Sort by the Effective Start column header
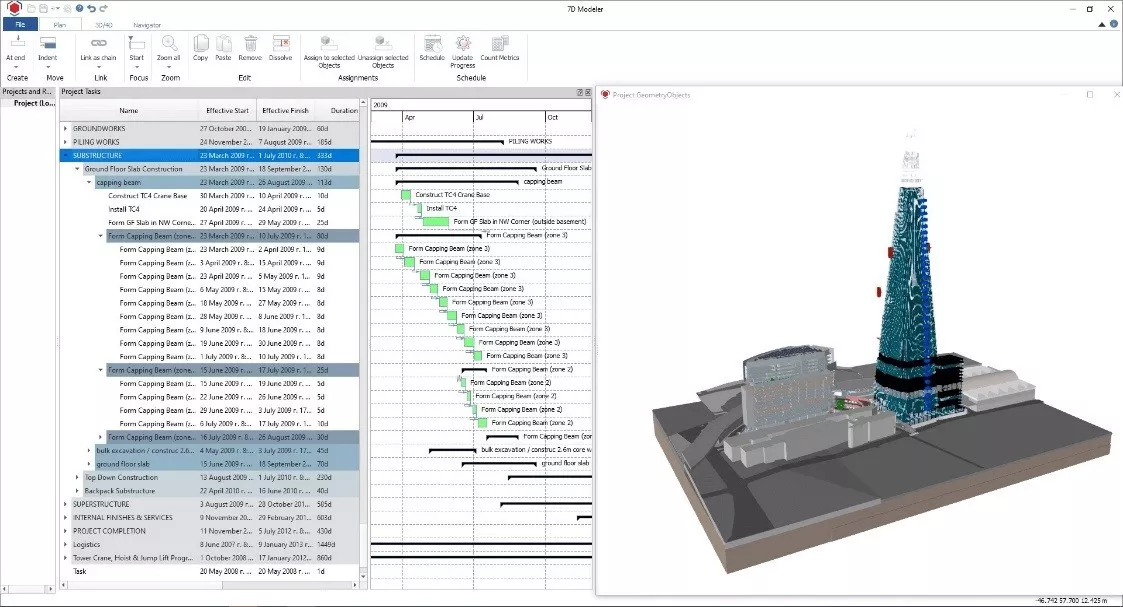Screen dimensions: 1123x607 [x=226, y=111]
